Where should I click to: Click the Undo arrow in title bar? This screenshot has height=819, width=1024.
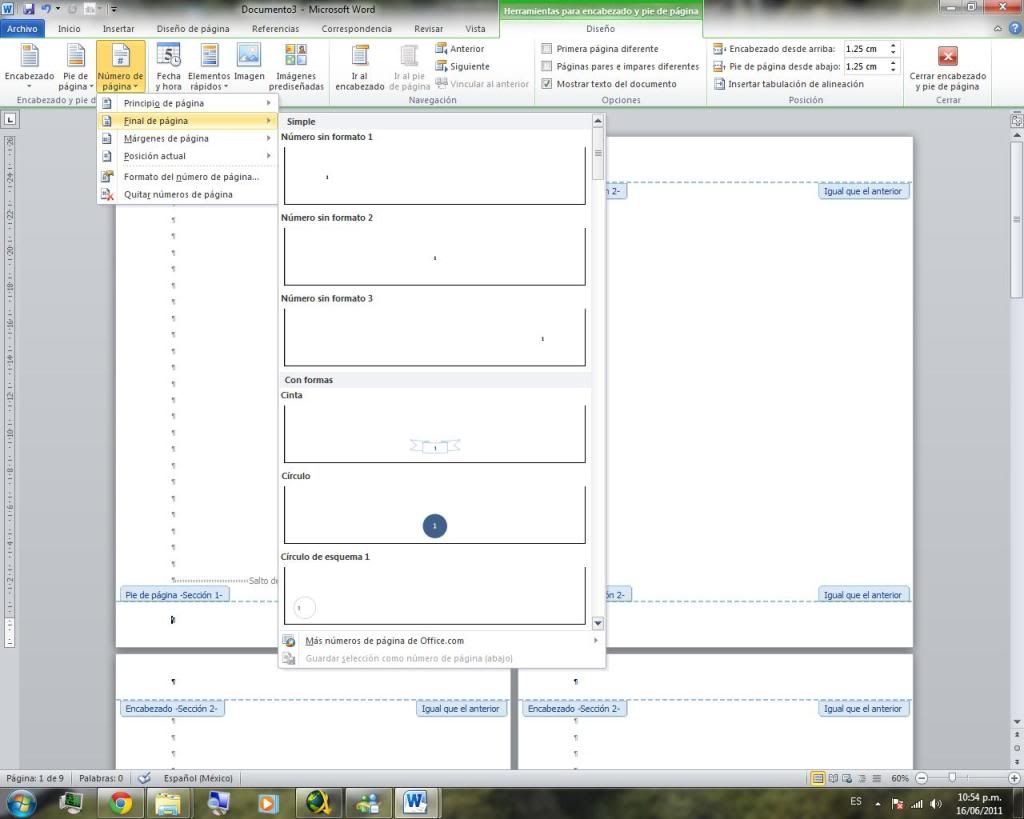(x=46, y=9)
